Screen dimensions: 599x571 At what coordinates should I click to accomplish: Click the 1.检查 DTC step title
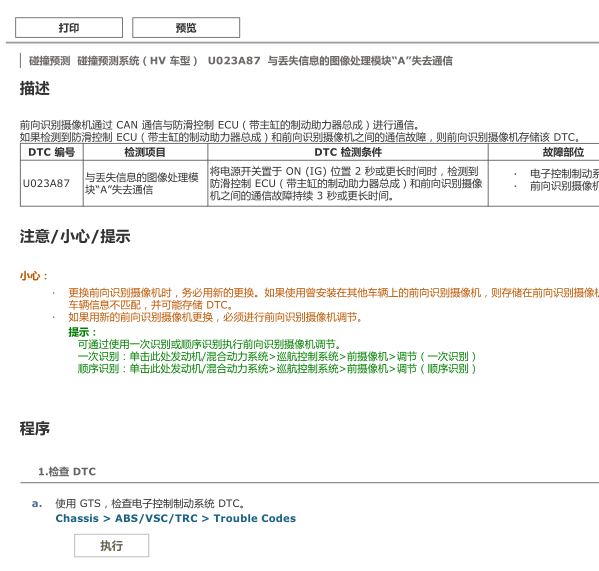coord(67,472)
